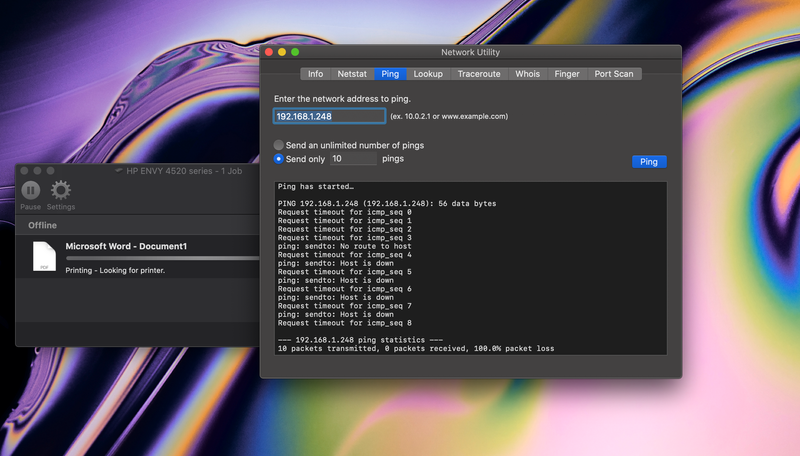
Task: Click the printer icon in HP ENVY title bar
Action: [119, 171]
